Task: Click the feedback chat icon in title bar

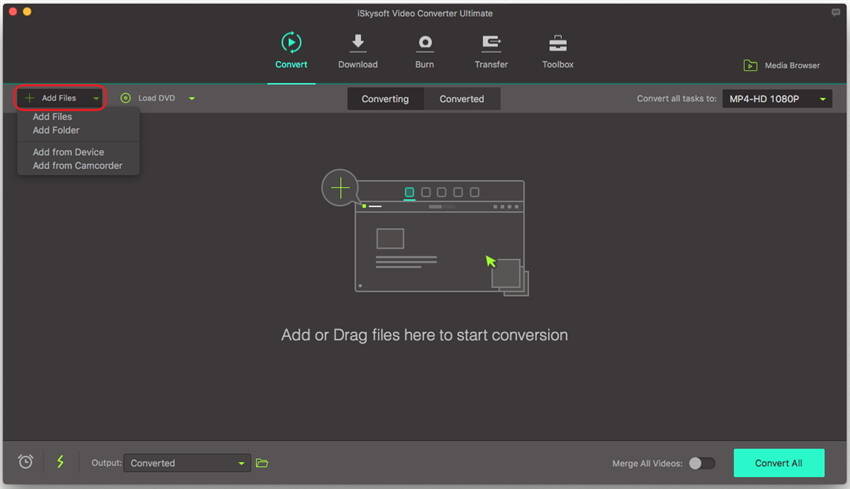Action: click(x=836, y=13)
